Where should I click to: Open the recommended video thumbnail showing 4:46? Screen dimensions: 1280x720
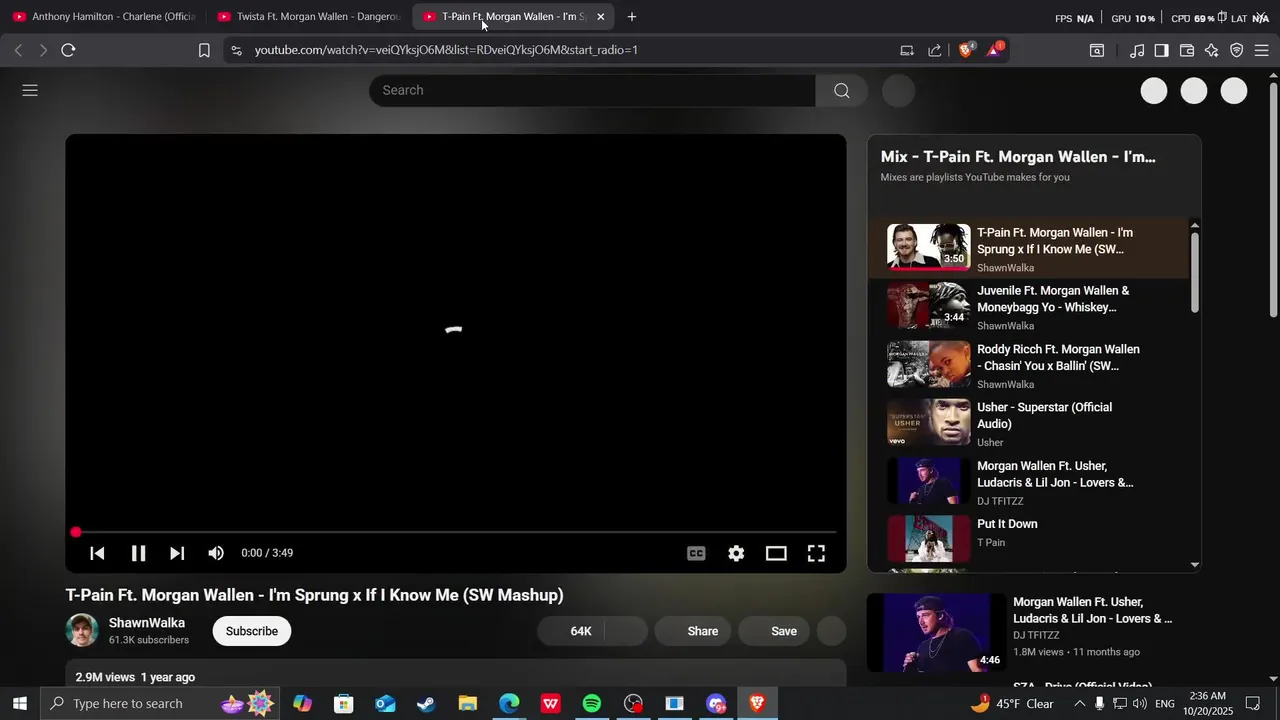tap(936, 633)
